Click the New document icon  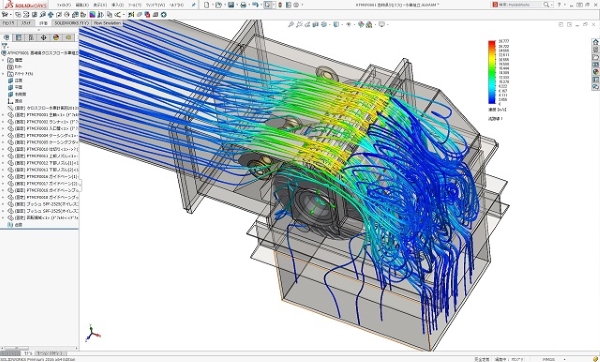tap(207, 5)
